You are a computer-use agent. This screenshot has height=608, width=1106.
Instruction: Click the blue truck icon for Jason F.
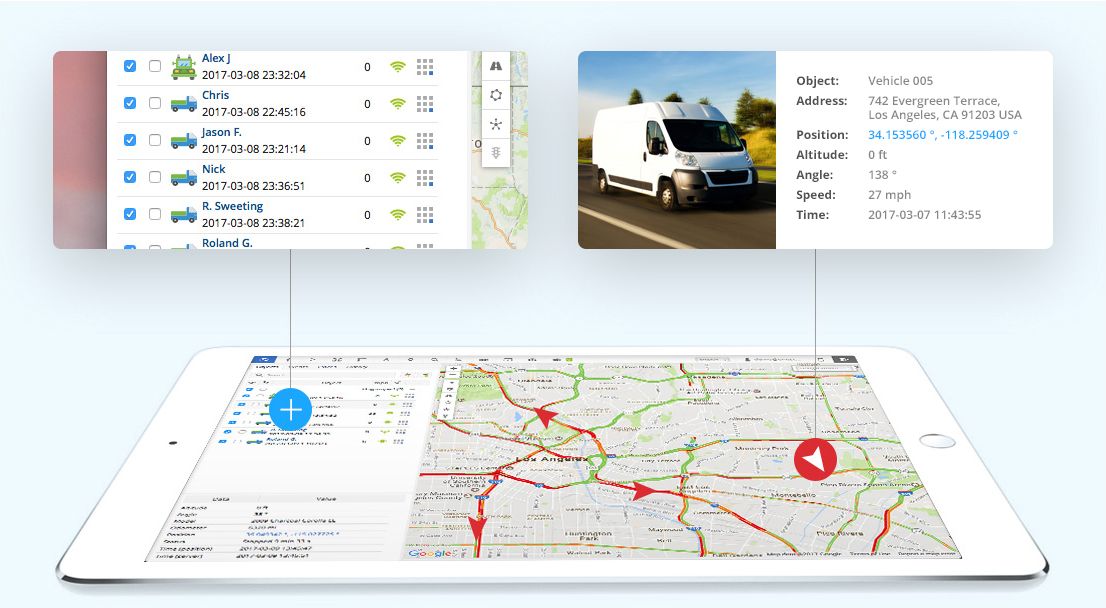[x=183, y=141]
